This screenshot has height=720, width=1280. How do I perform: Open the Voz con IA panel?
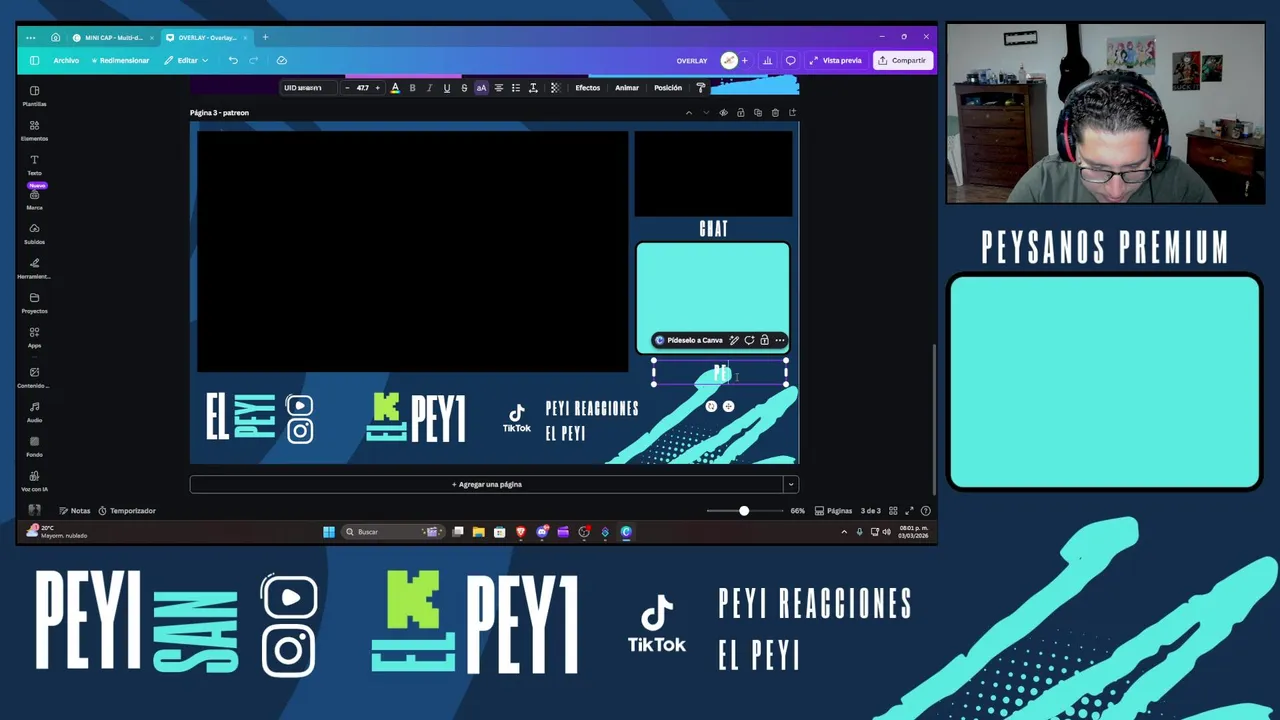[x=34, y=481]
